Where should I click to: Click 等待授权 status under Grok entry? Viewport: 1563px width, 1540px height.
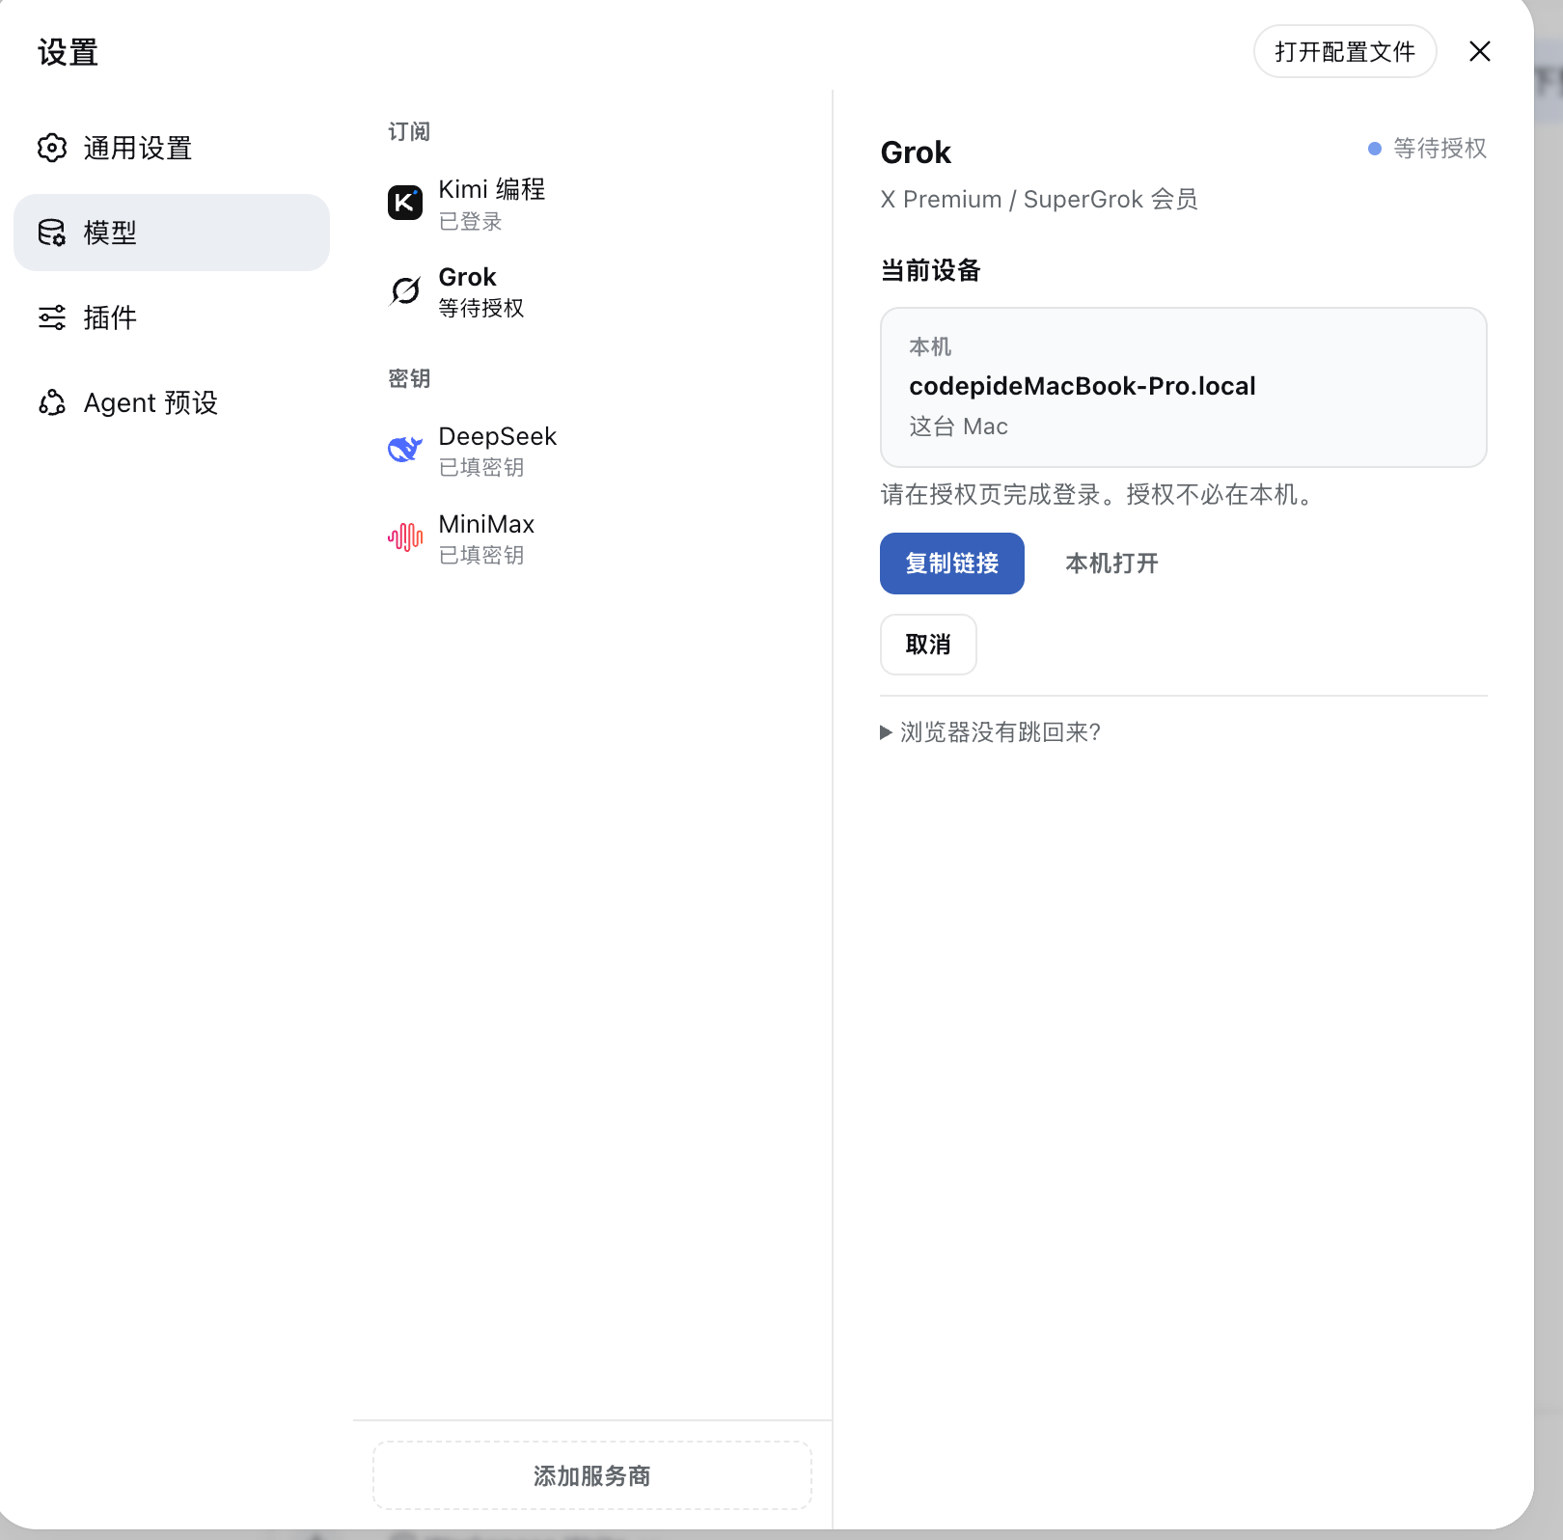(x=481, y=308)
